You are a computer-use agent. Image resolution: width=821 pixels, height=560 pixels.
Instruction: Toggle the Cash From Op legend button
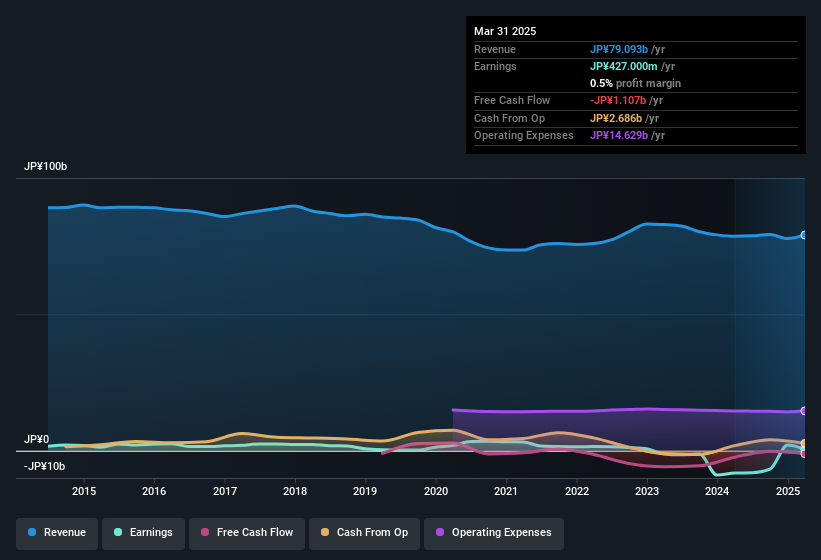(x=364, y=533)
